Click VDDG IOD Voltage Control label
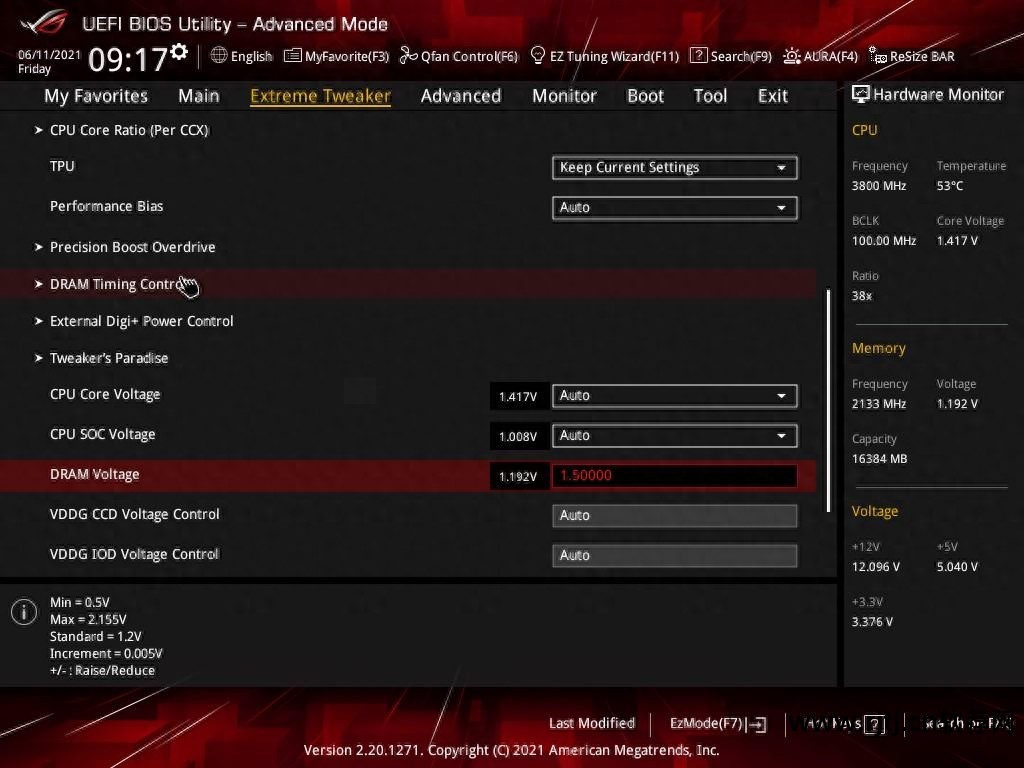1024x768 pixels. [x=135, y=554]
